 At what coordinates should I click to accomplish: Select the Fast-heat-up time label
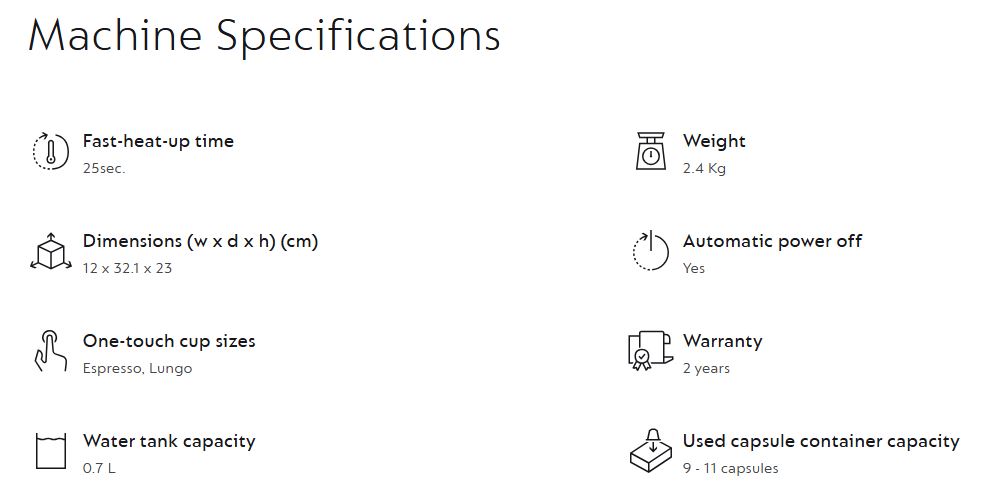(x=158, y=141)
